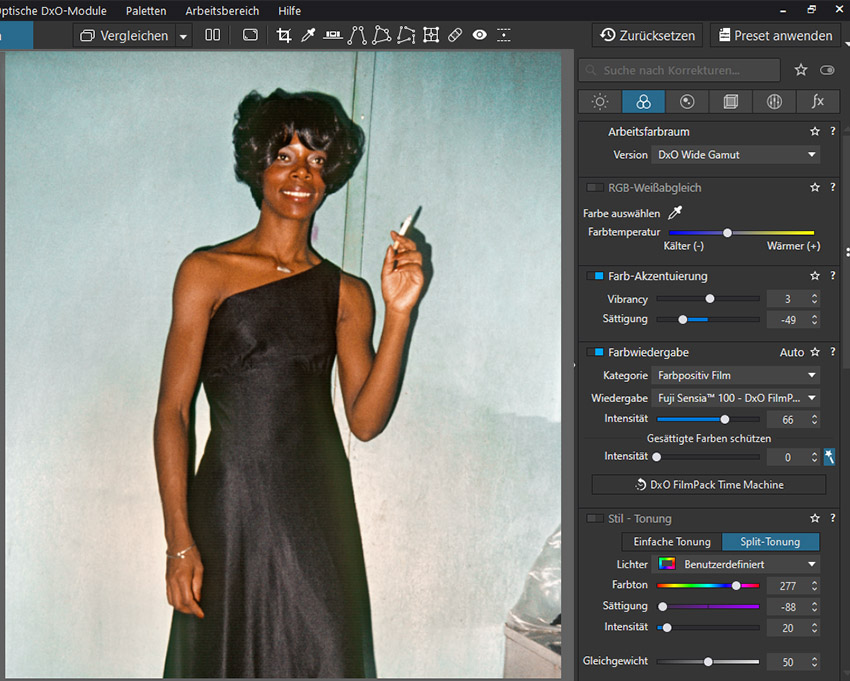850x681 pixels.
Task: Open the fx effects palette tab
Action: click(x=818, y=102)
